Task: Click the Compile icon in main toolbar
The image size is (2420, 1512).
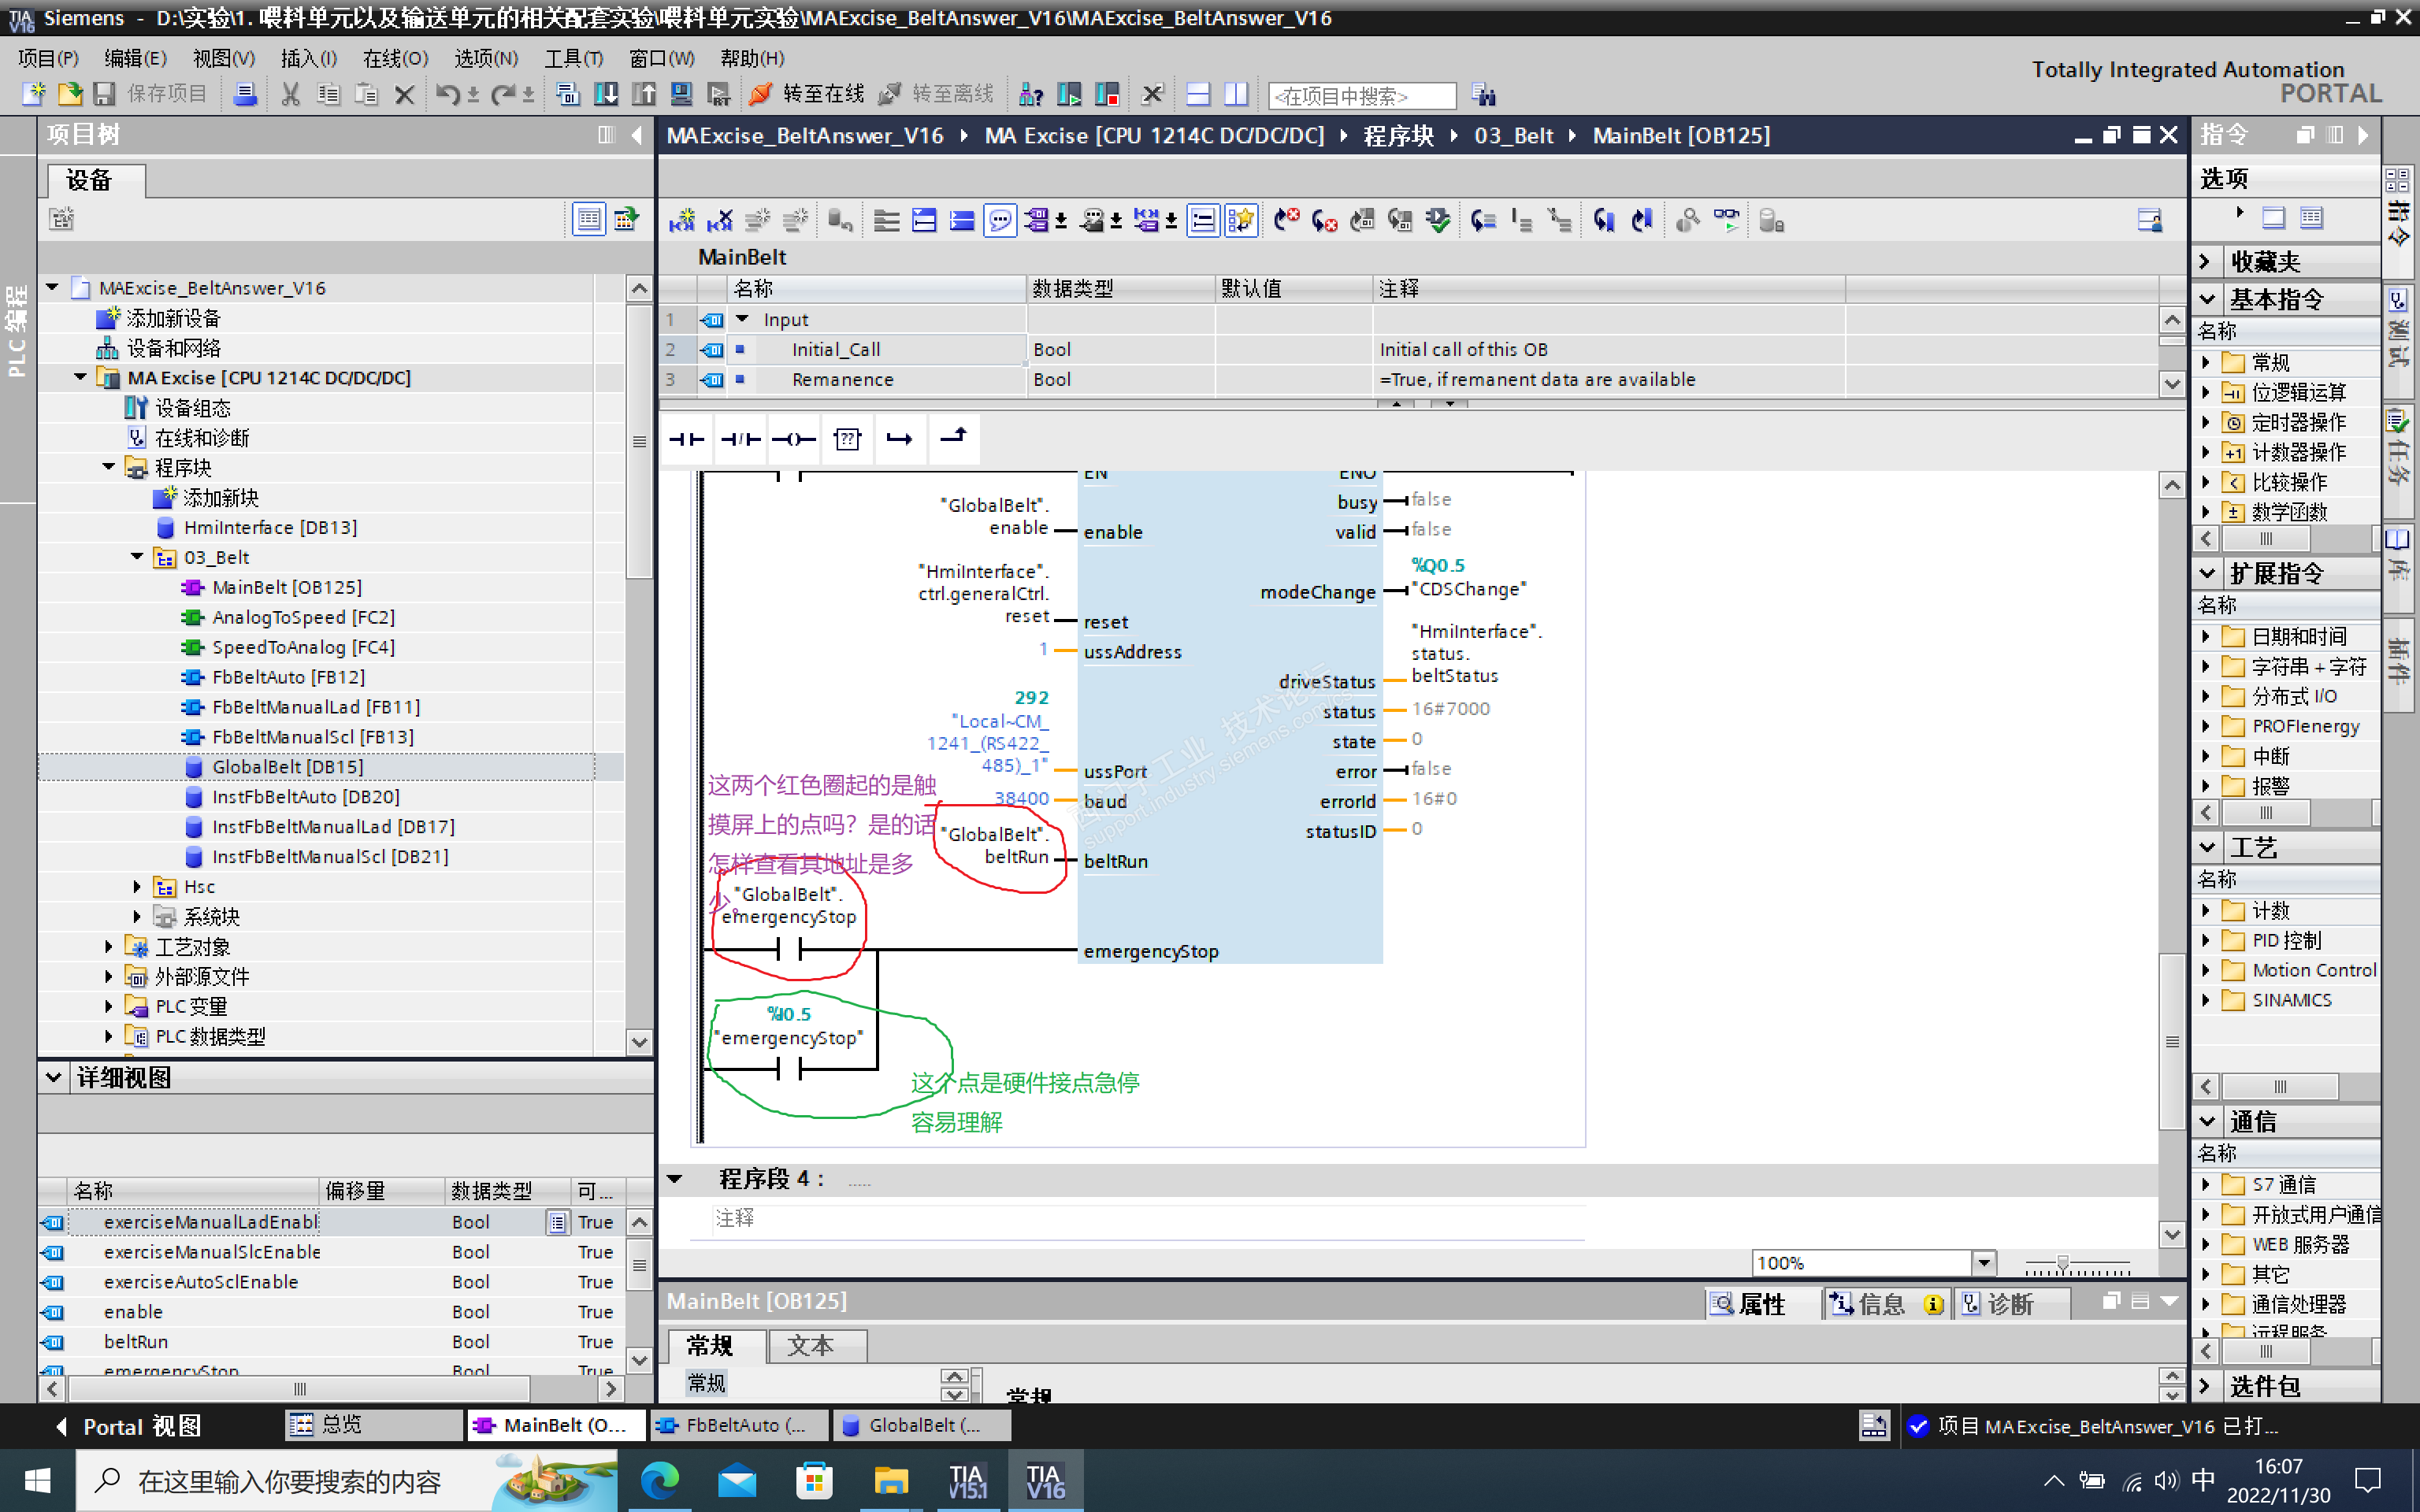Action: (568, 95)
